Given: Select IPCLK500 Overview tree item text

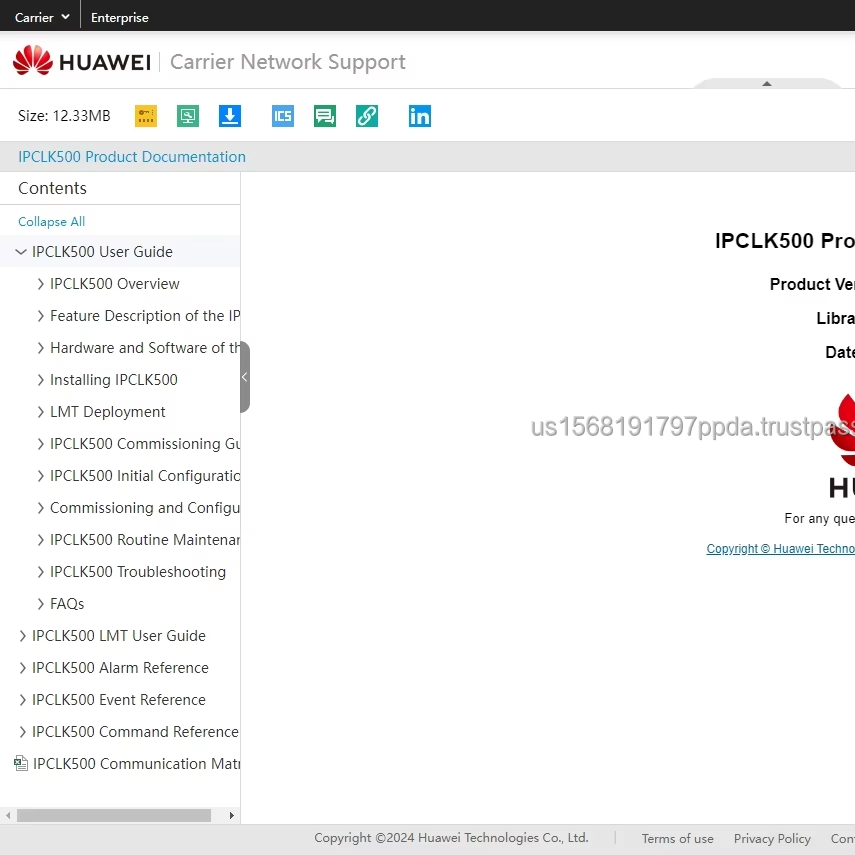Looking at the screenshot, I should (115, 284).
